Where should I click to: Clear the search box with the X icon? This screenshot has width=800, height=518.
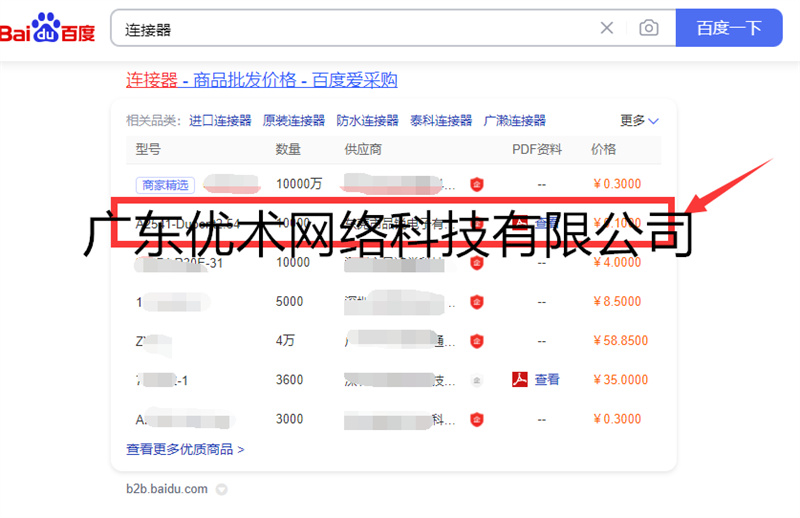point(607,28)
